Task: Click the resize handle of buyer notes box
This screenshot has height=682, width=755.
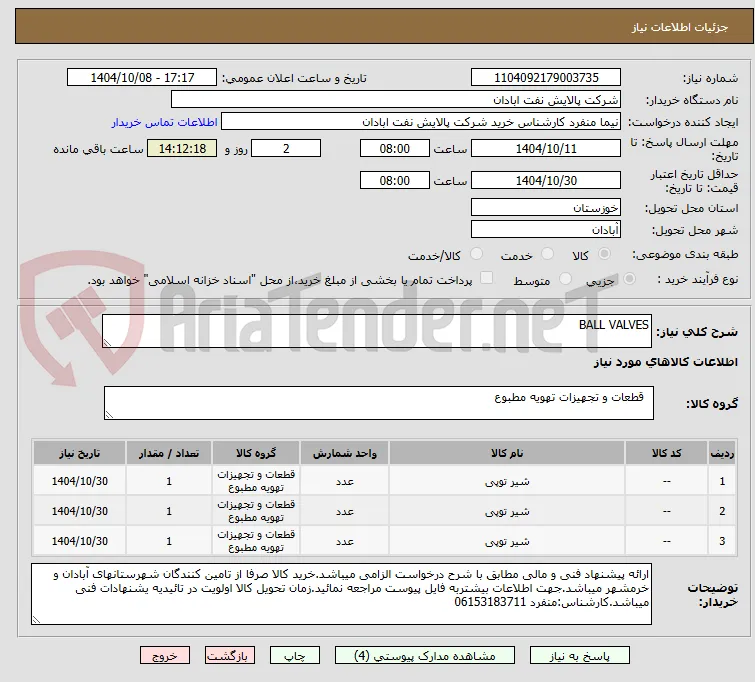Action: 36,620
